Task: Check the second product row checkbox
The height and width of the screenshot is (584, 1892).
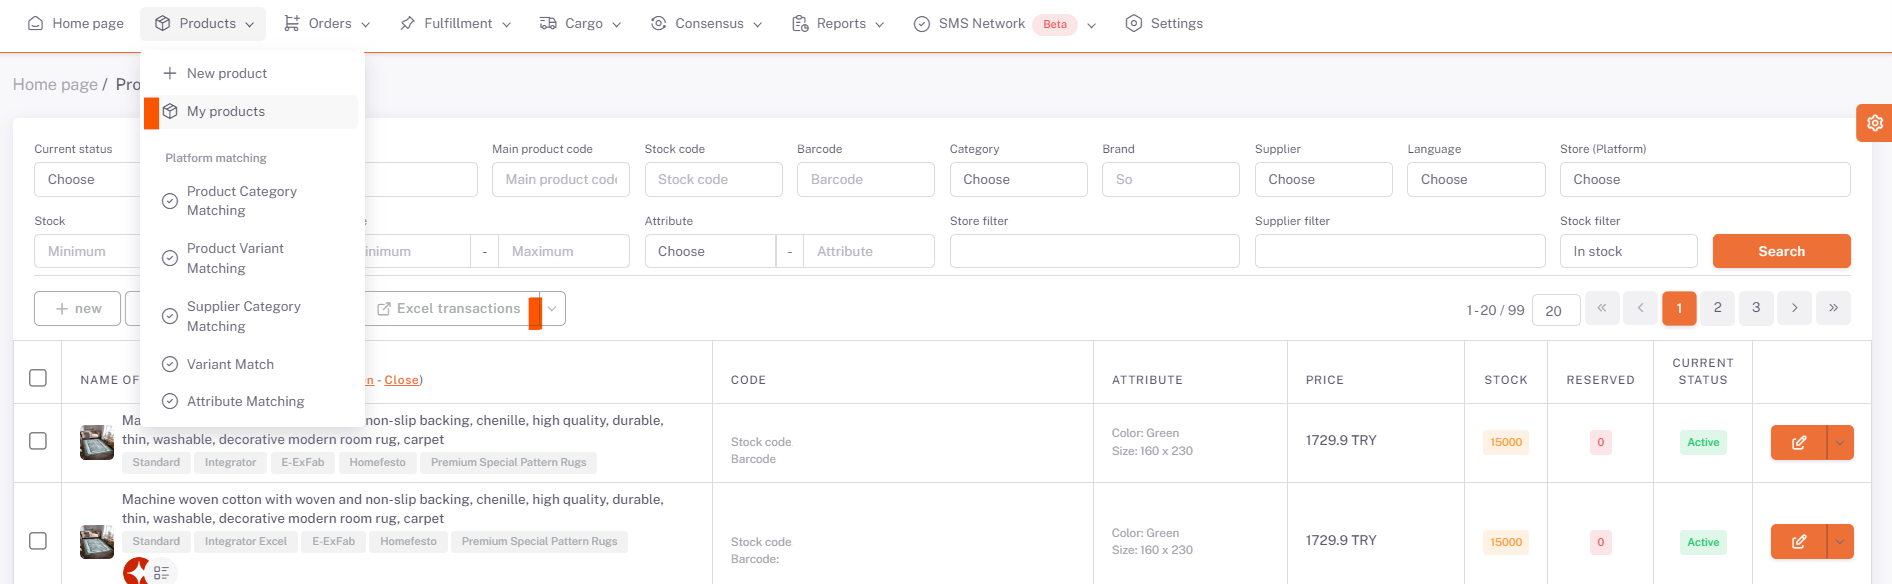Action: point(38,541)
